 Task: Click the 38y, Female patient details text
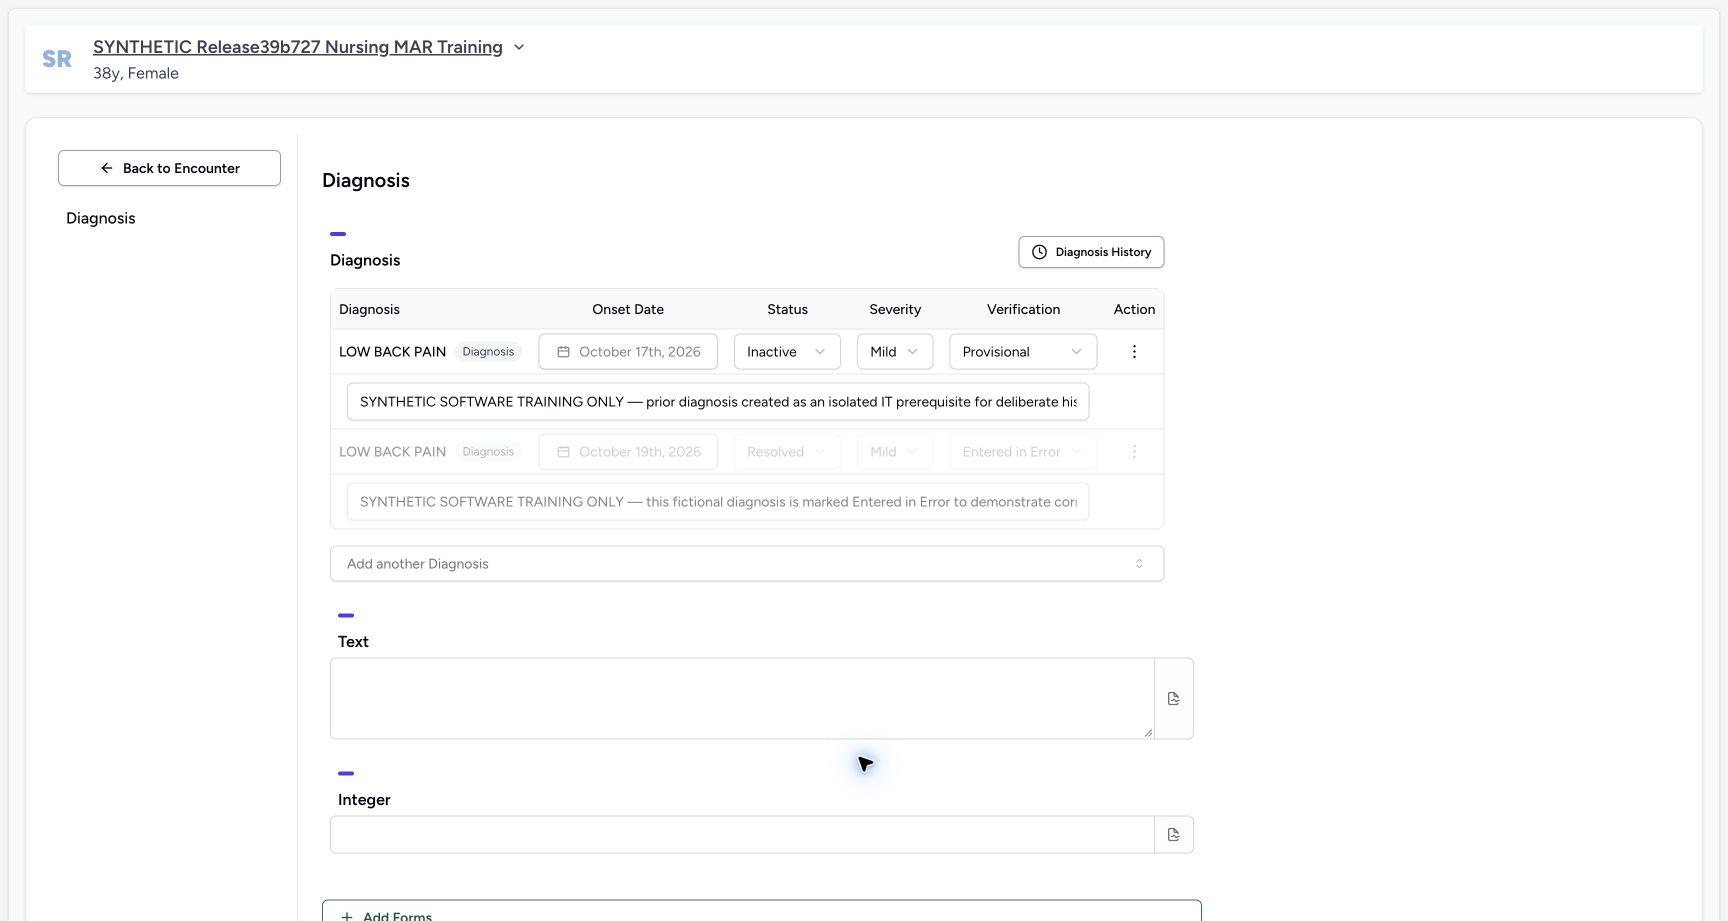[136, 73]
